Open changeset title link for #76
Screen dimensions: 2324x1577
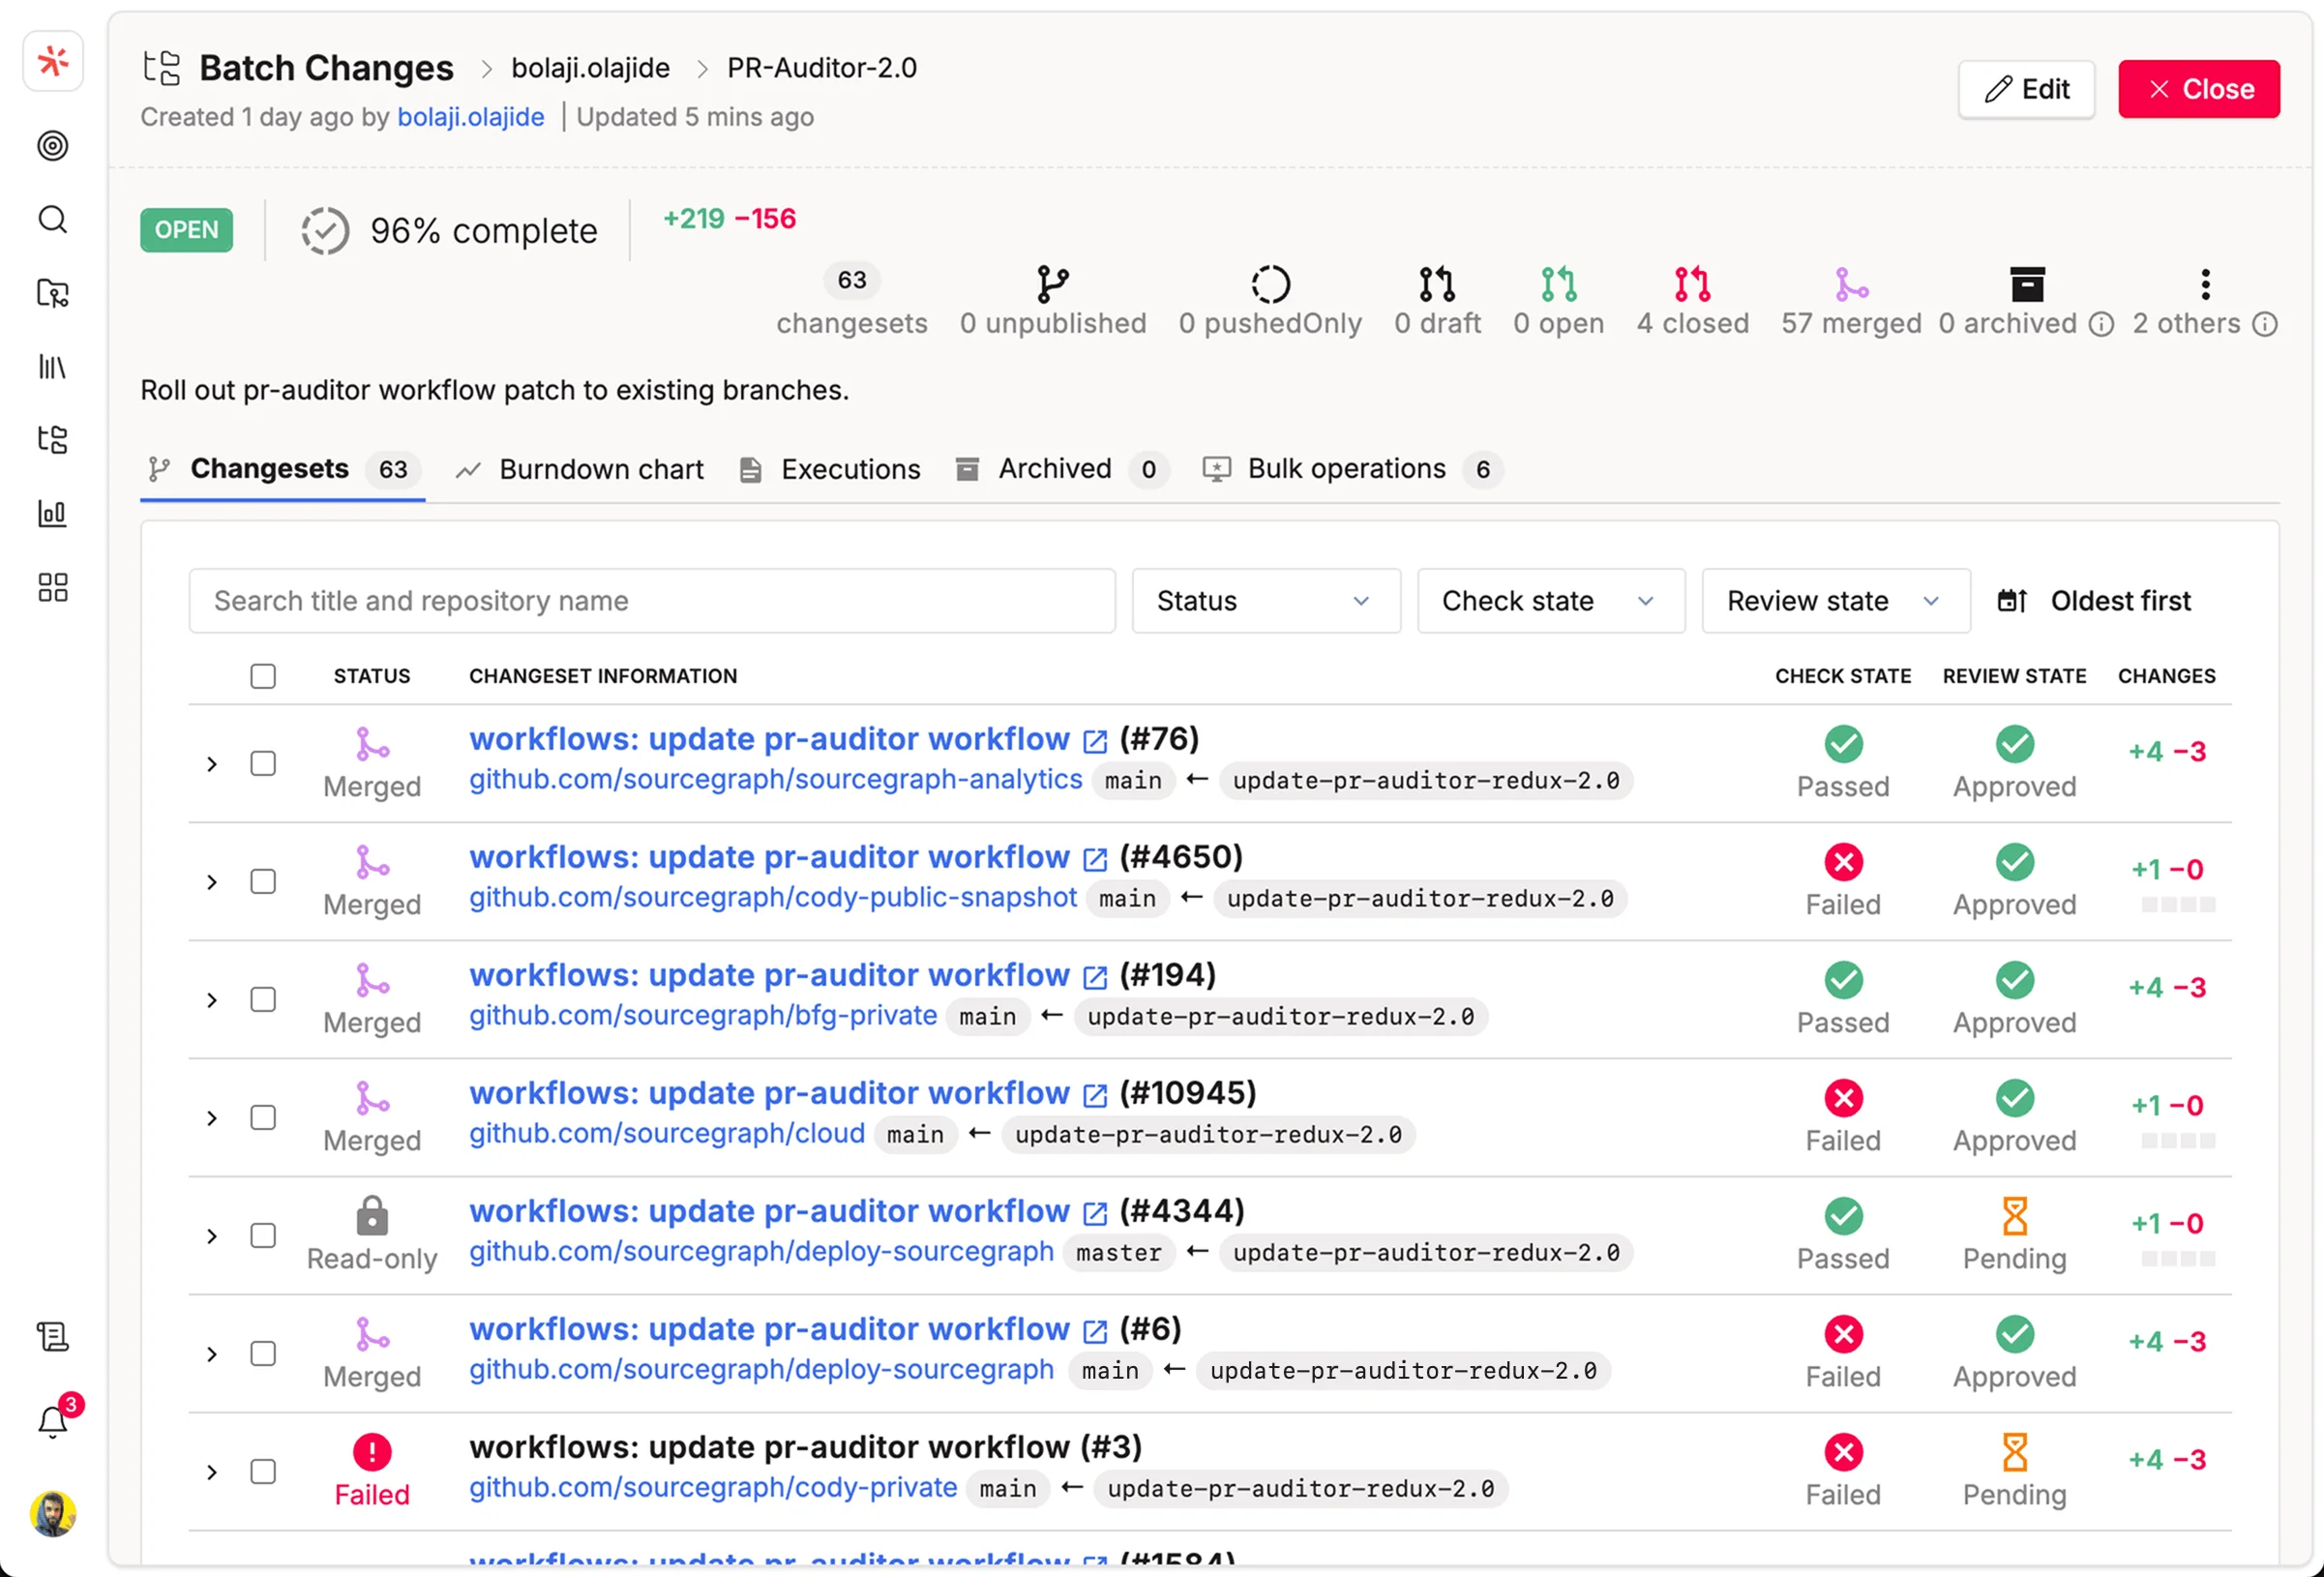tap(769, 740)
